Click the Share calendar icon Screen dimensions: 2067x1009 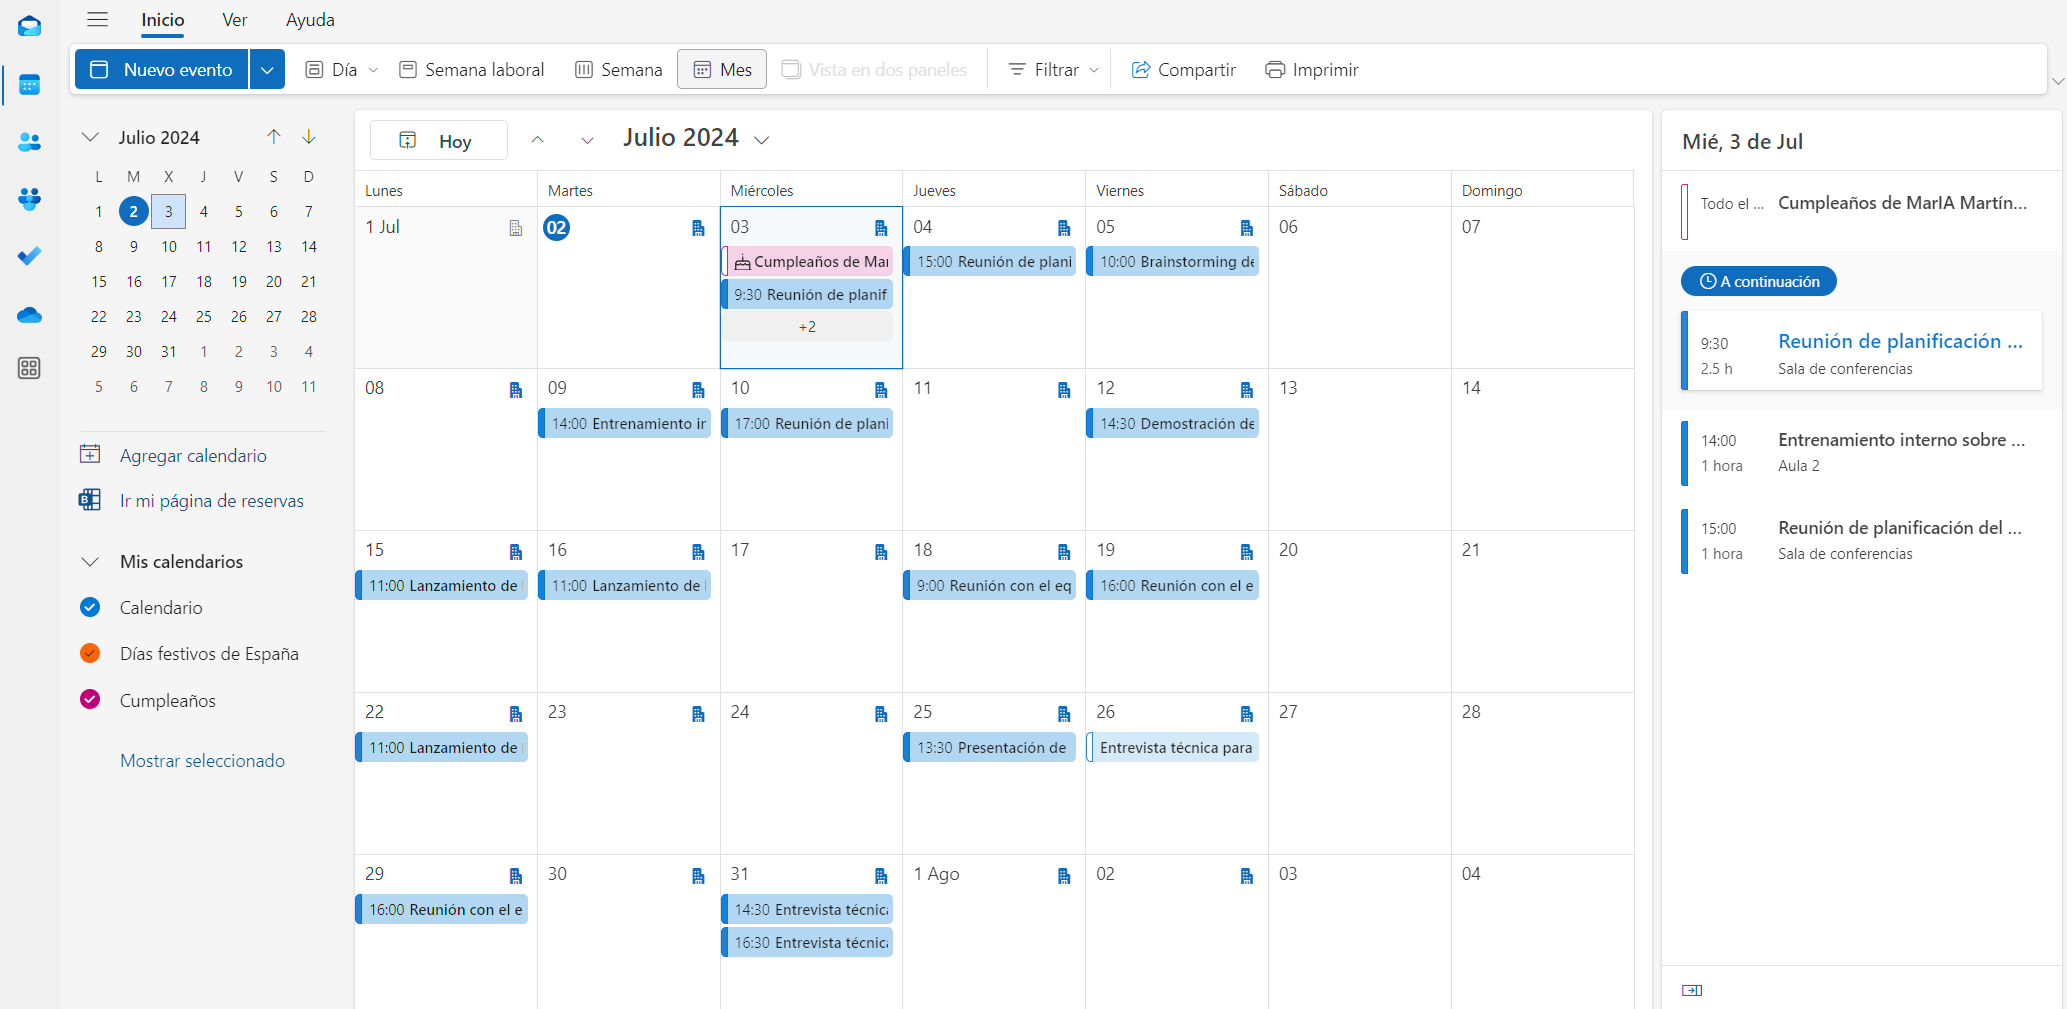tap(1140, 69)
